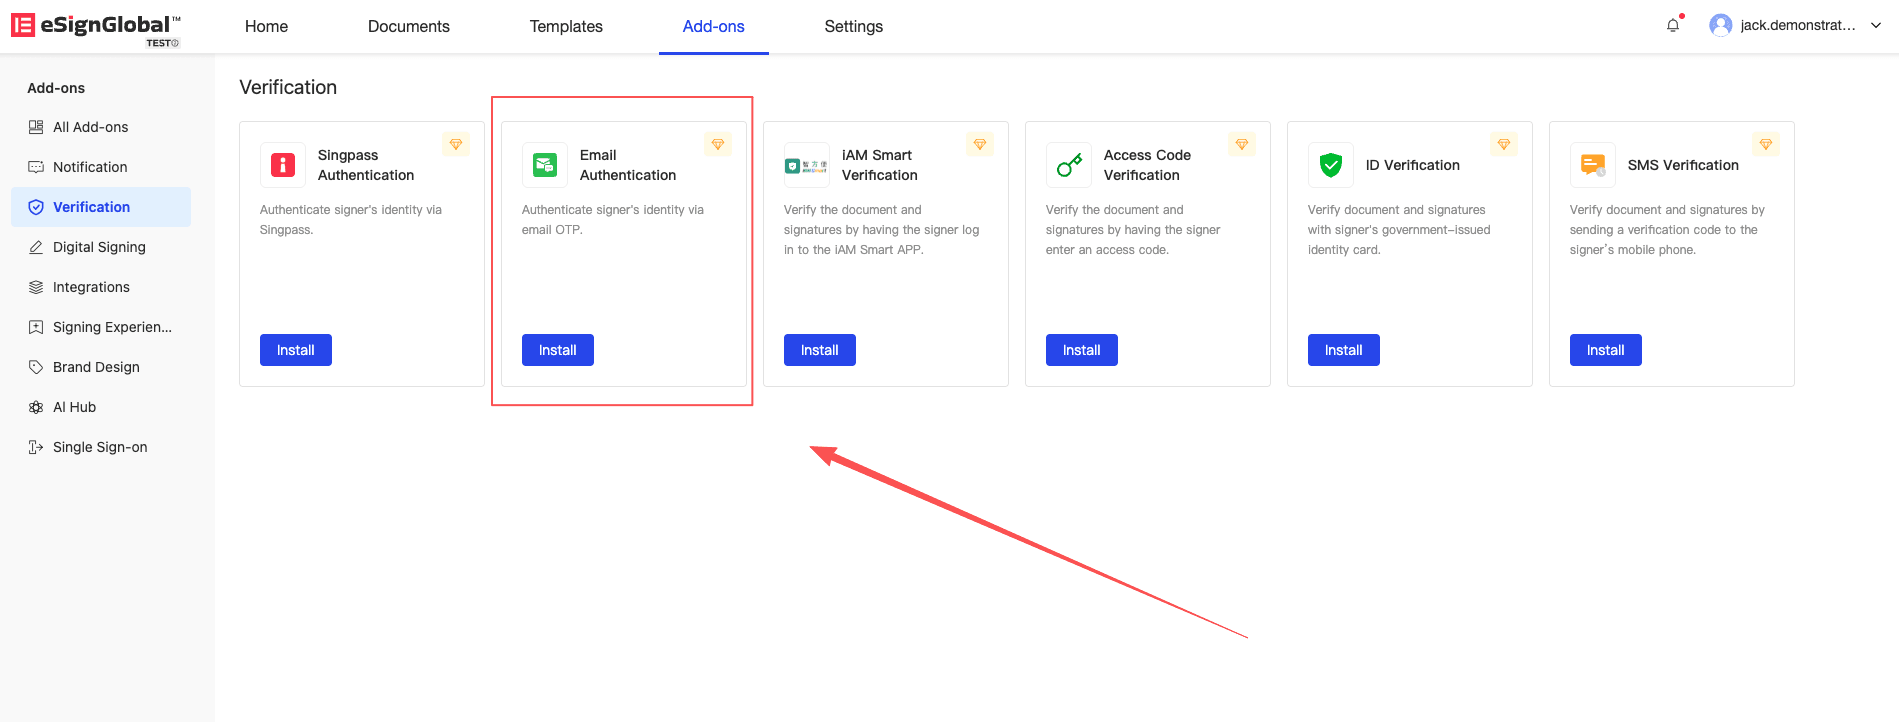Click the eSignGlobal logo
This screenshot has width=1899, height=722.
coord(96,27)
